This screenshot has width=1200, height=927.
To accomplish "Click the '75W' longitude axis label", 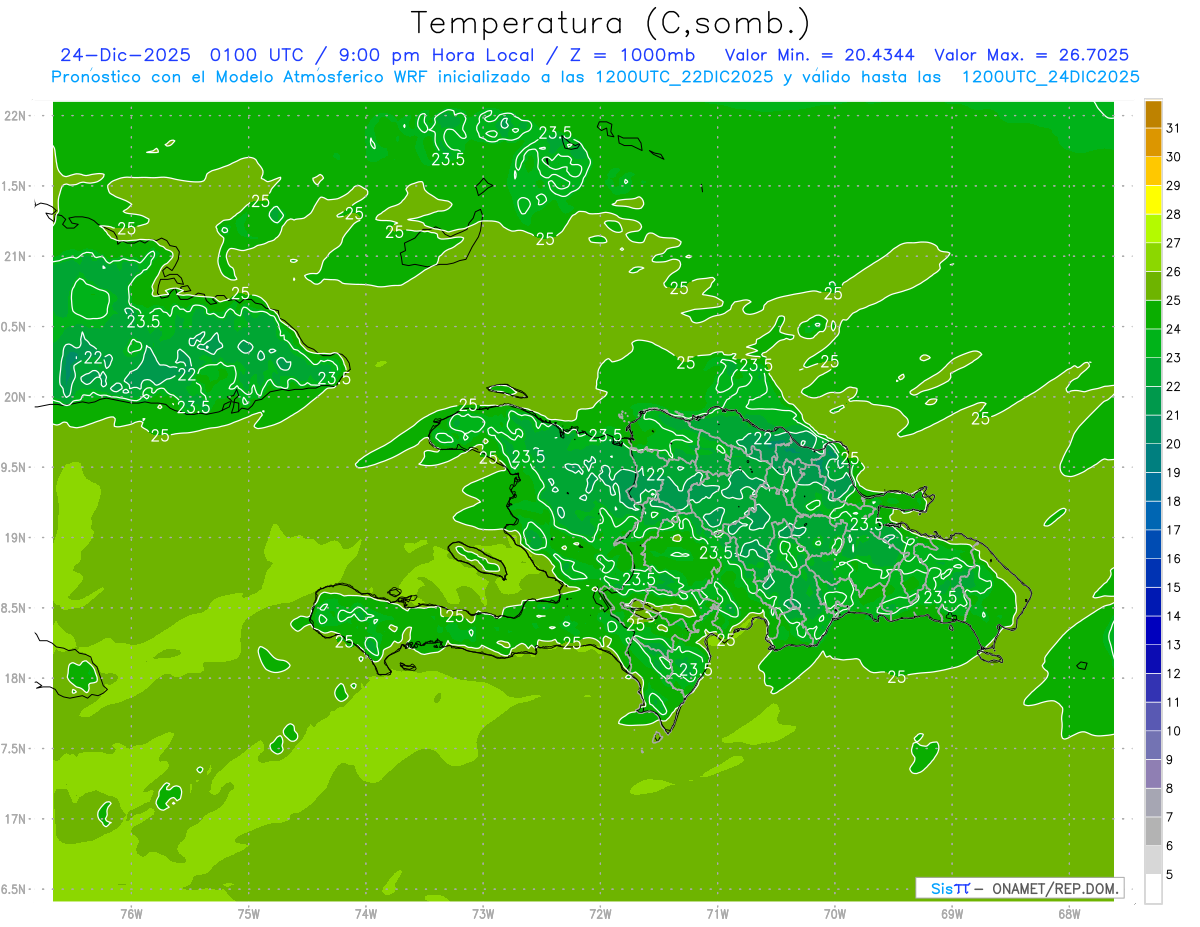I will pyautogui.click(x=248, y=913).
